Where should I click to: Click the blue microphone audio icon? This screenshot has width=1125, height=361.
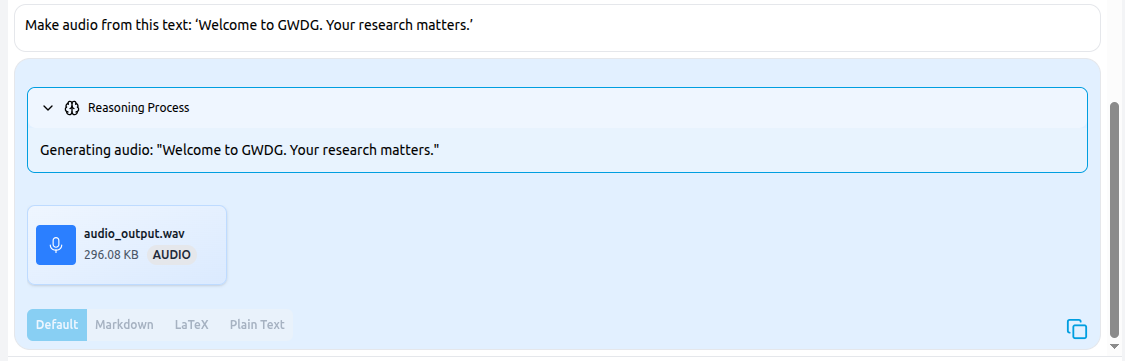pos(56,245)
